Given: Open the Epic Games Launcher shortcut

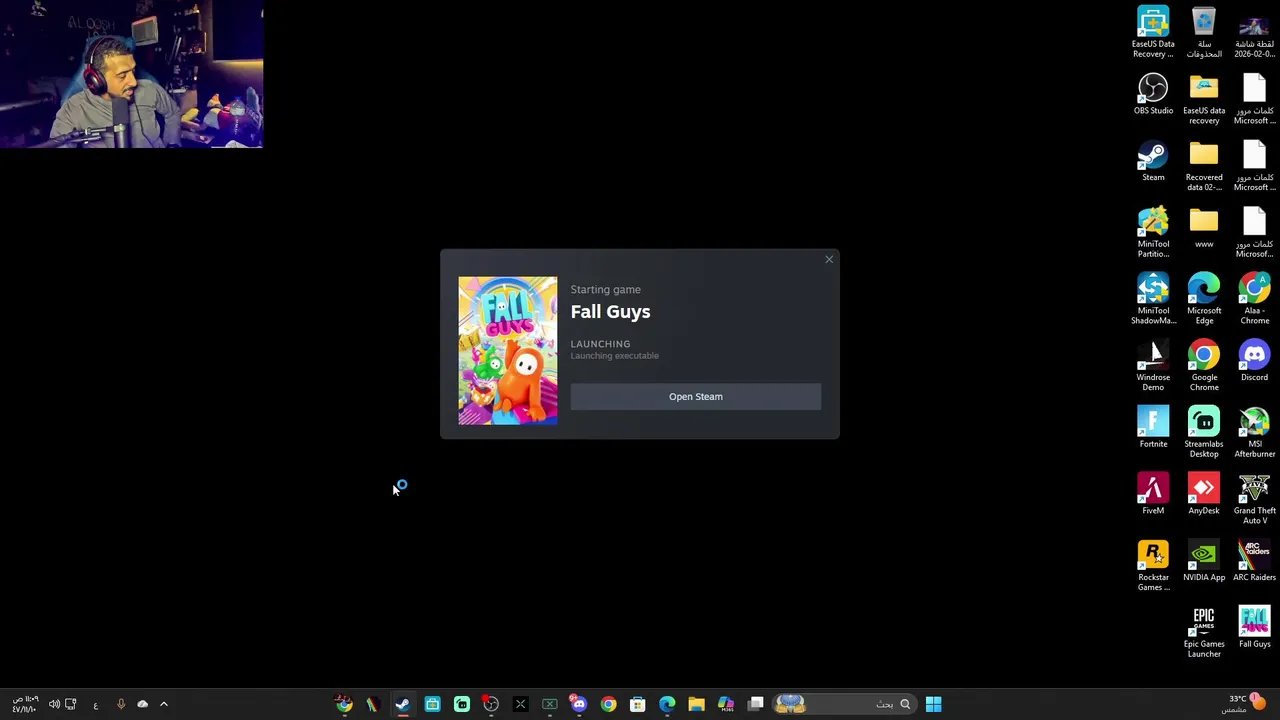Looking at the screenshot, I should coord(1204,632).
